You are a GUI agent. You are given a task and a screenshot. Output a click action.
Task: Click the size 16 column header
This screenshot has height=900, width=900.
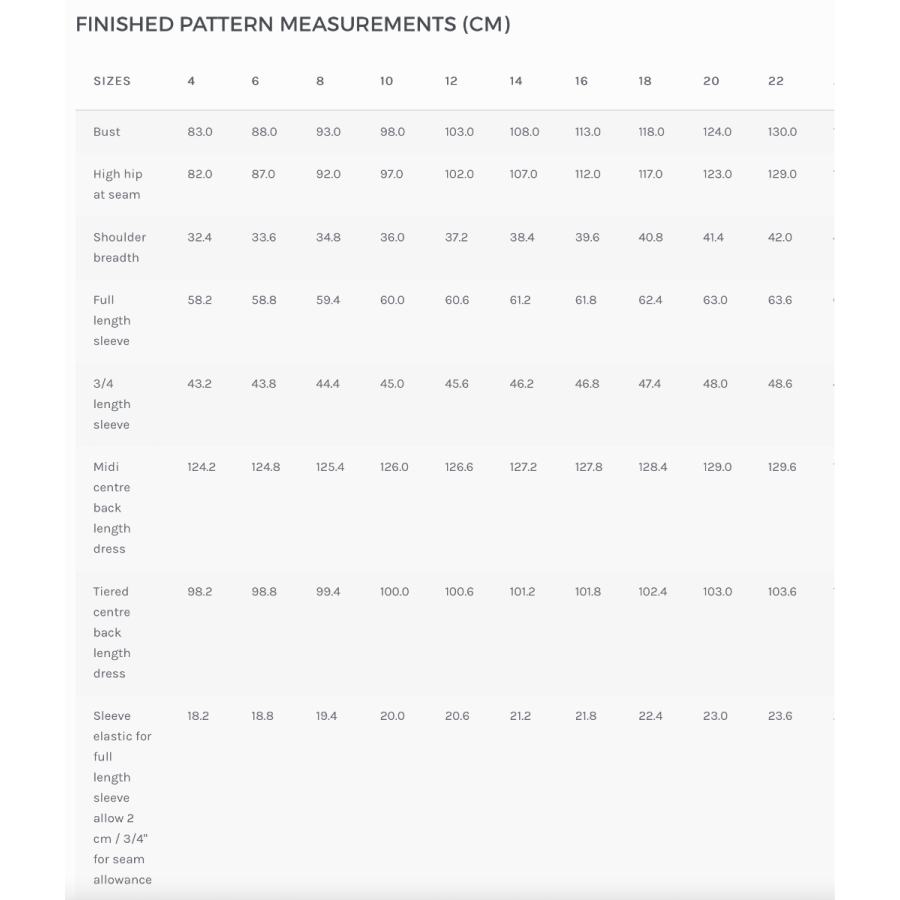coord(581,81)
